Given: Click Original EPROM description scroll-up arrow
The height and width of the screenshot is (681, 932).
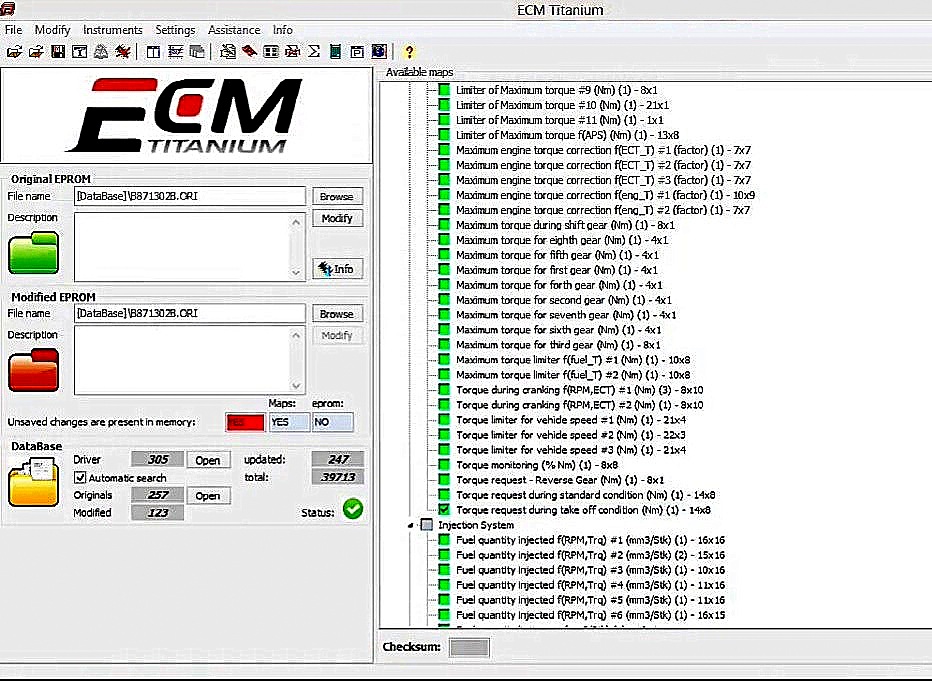Looking at the screenshot, I should 296,222.
